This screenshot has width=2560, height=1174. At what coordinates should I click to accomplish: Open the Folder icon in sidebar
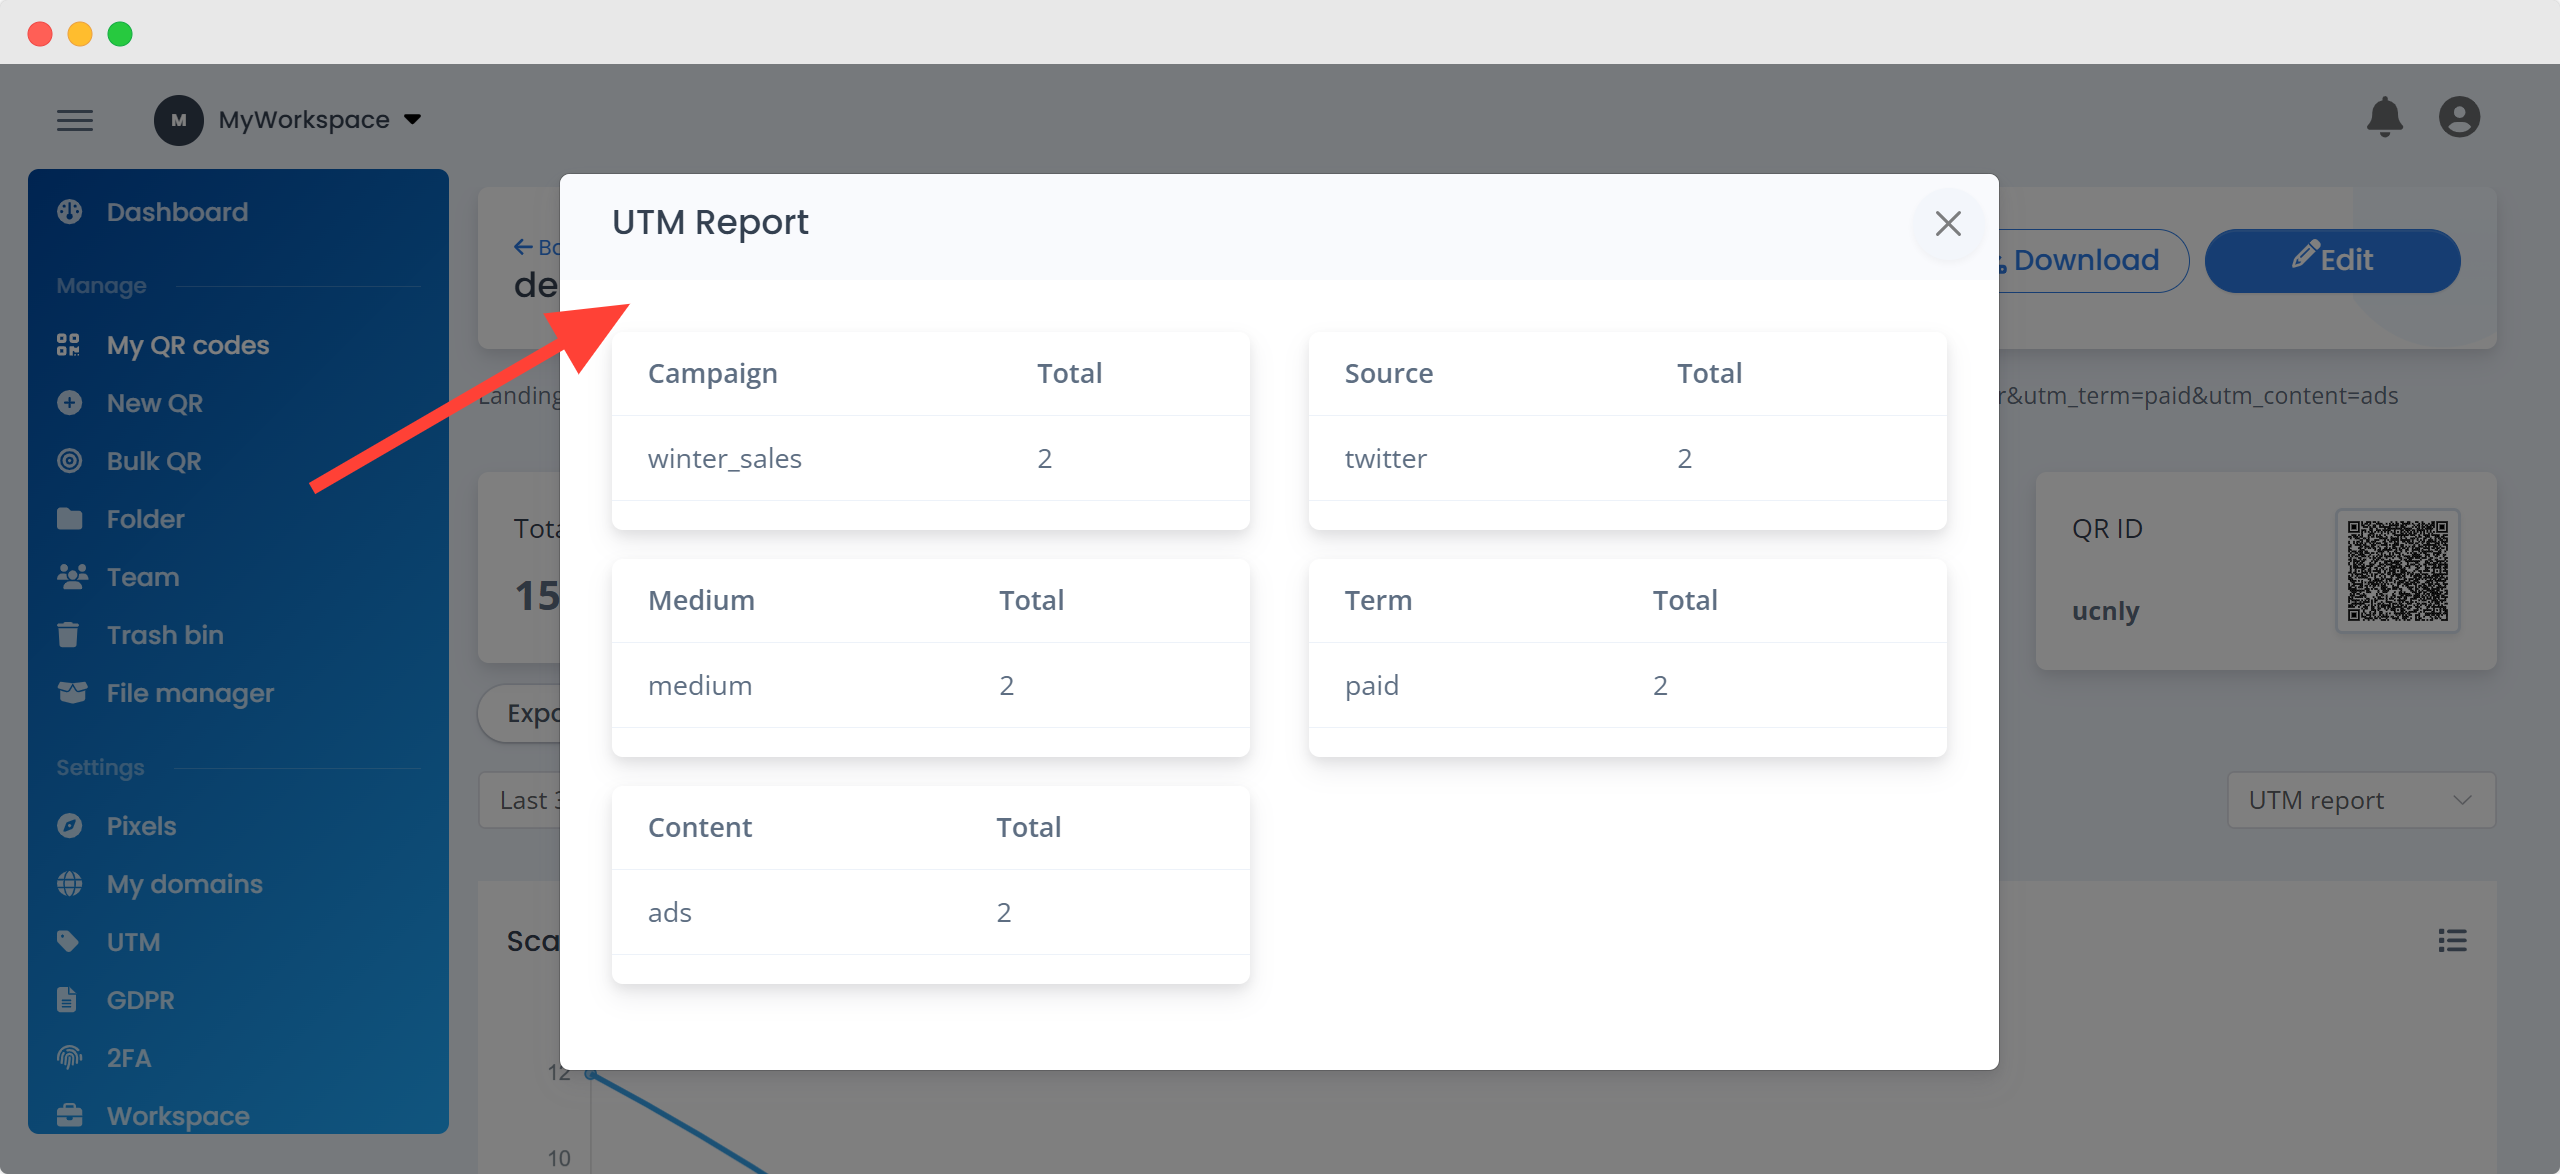(69, 518)
